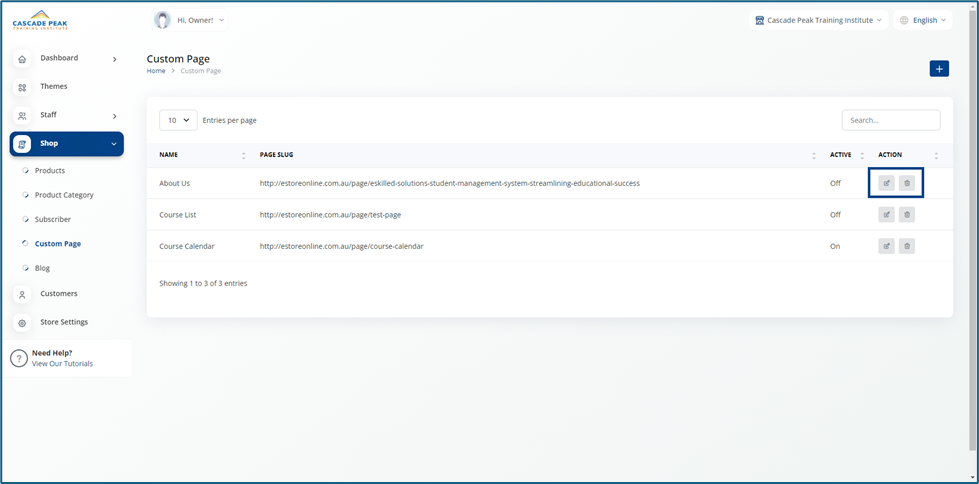Follow the View Our Tutorials link

pos(62,363)
